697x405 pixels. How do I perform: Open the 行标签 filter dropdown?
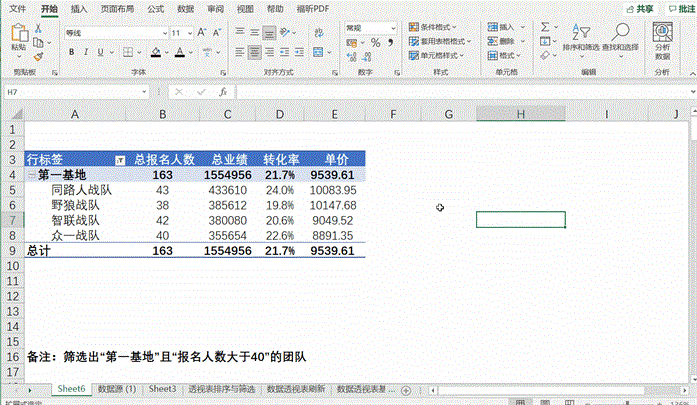pyautogui.click(x=121, y=159)
